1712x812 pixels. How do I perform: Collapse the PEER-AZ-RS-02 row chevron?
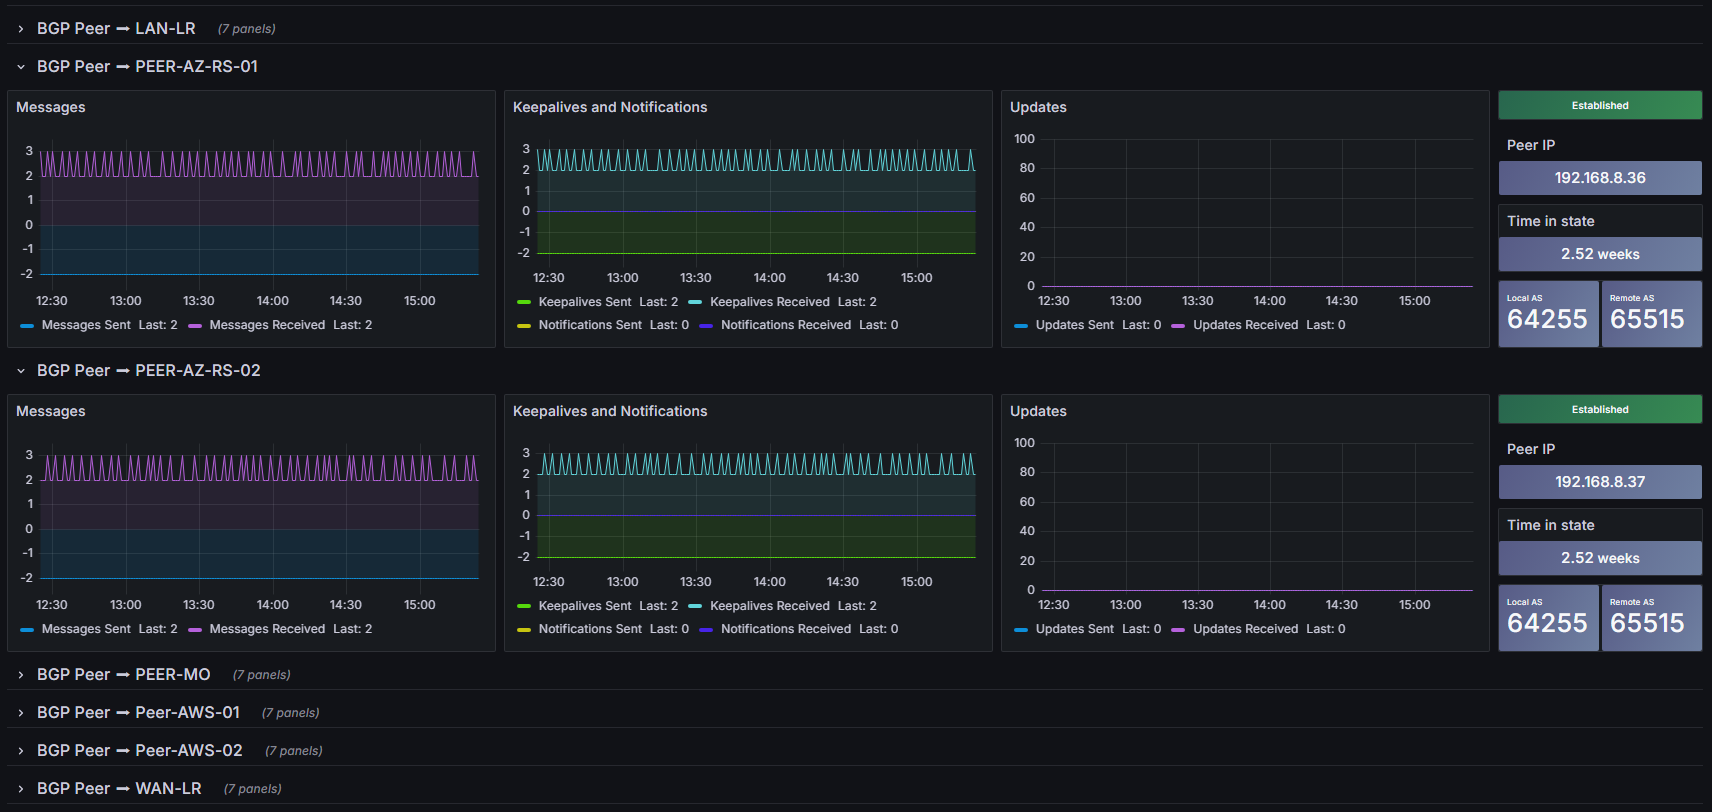(21, 371)
